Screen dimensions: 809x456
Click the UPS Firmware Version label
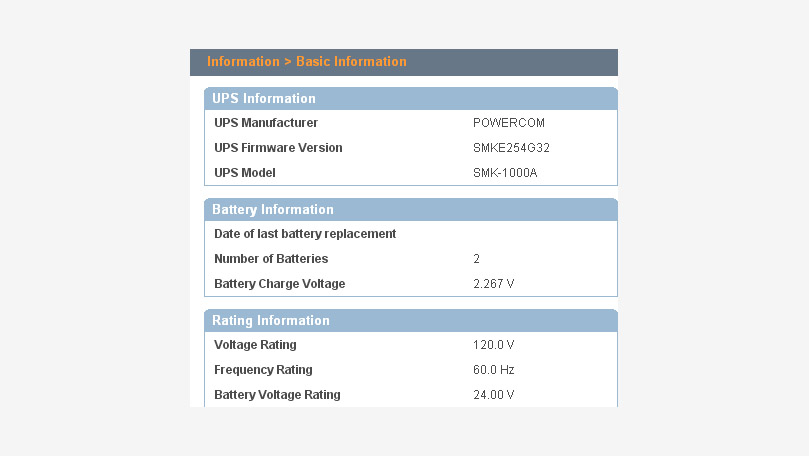(278, 148)
